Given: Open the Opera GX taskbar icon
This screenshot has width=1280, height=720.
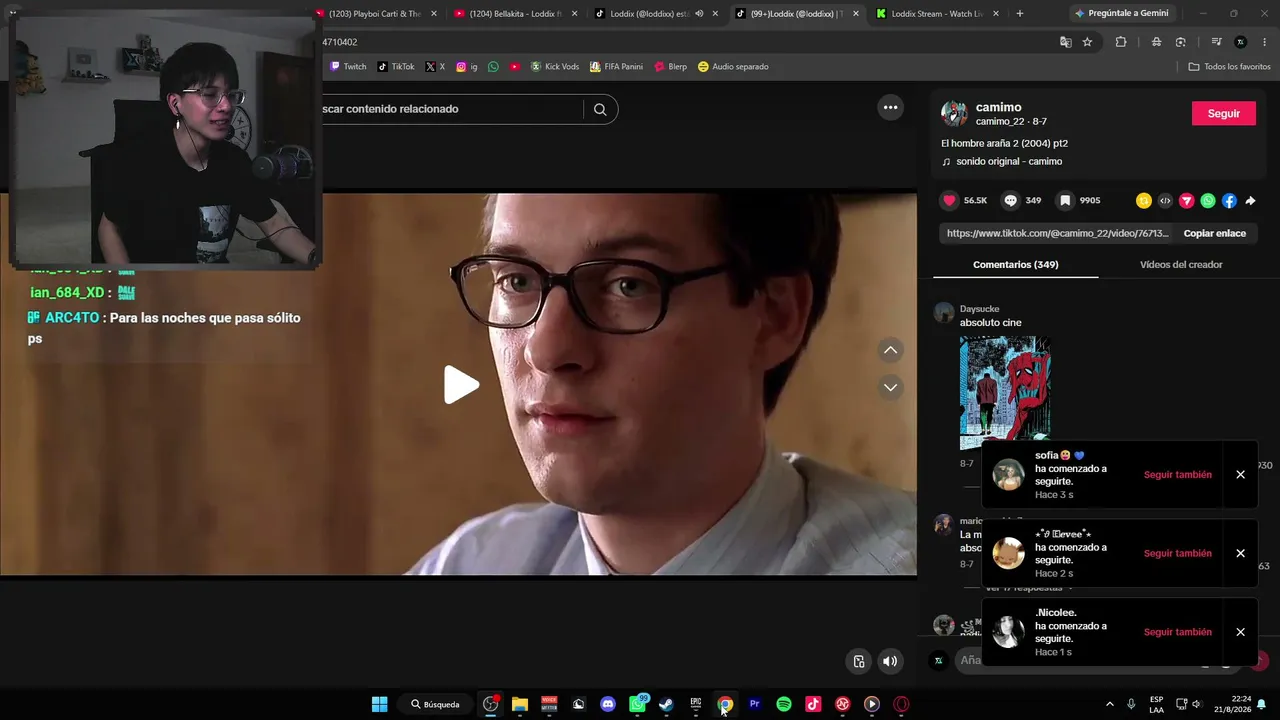Looking at the screenshot, I should (x=902, y=704).
